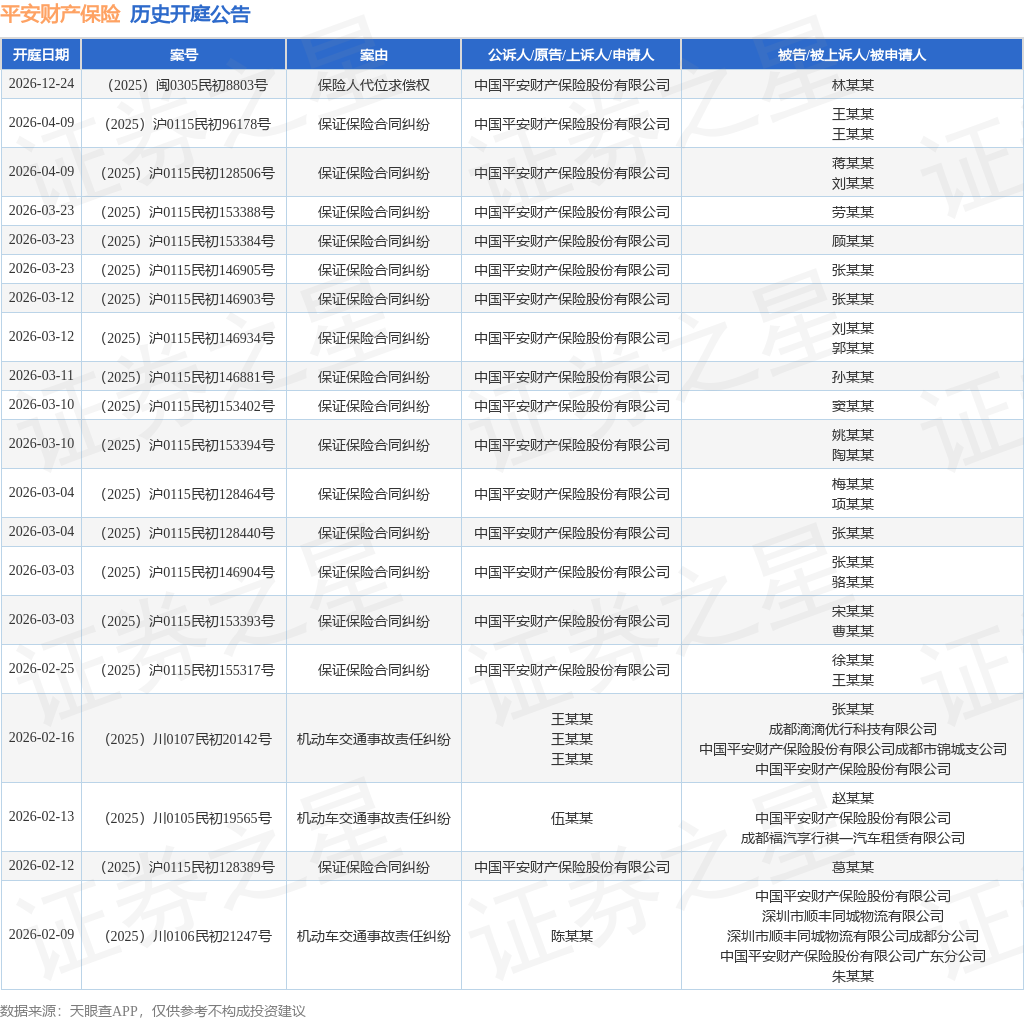Click the 数据来源 天眼查APP footer note
The image size is (1024, 1020).
(152, 1010)
